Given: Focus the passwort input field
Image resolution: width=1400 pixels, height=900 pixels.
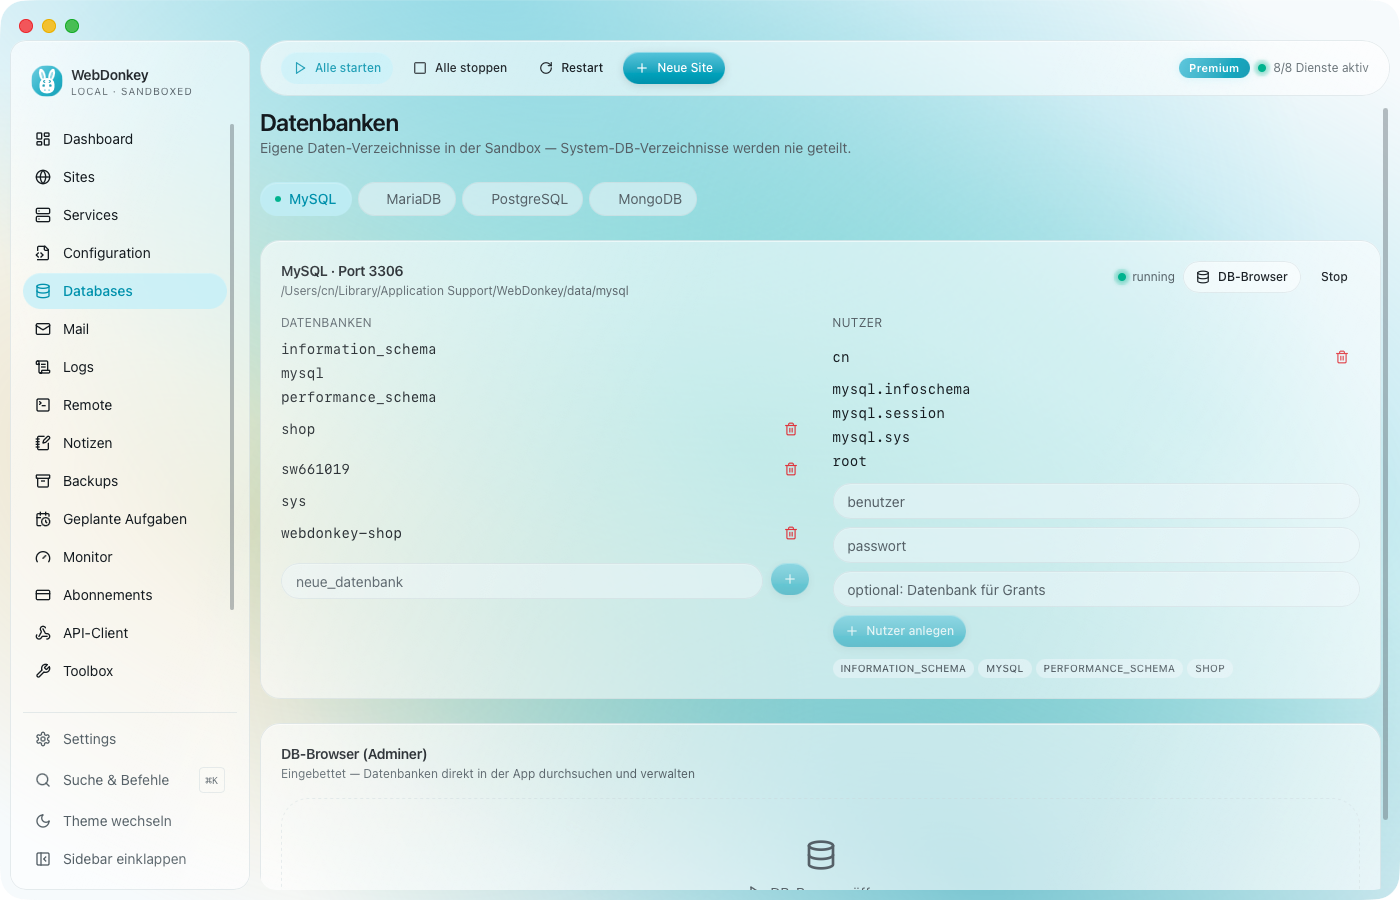Looking at the screenshot, I should click(x=1096, y=546).
